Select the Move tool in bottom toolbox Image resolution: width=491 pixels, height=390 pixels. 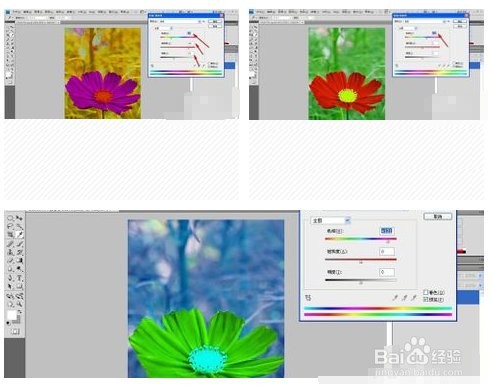click(19, 218)
